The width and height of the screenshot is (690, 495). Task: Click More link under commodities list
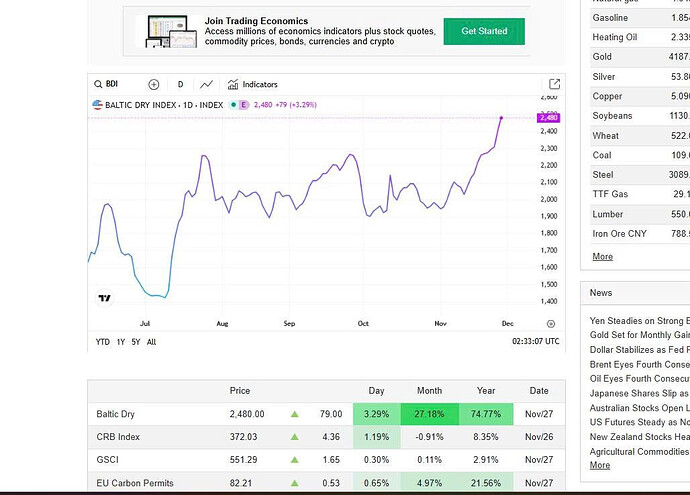click(x=602, y=257)
